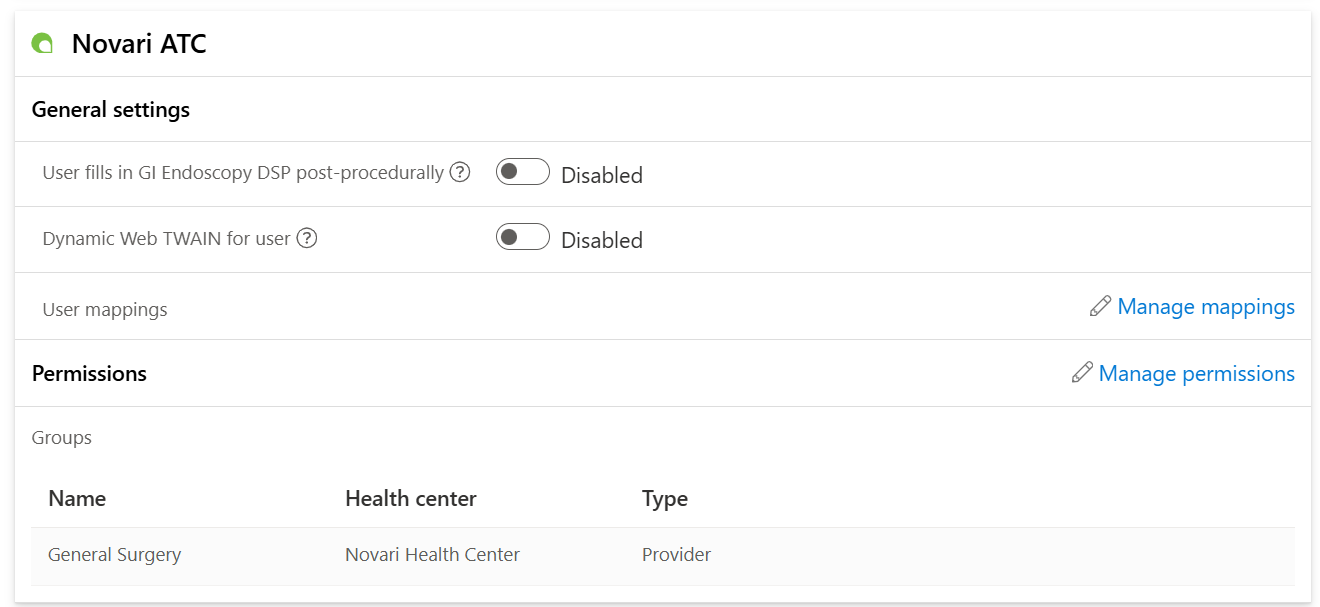The width and height of the screenshot is (1320, 607).
Task: Click the pencil icon beside Manage mappings
Action: (x=1099, y=306)
